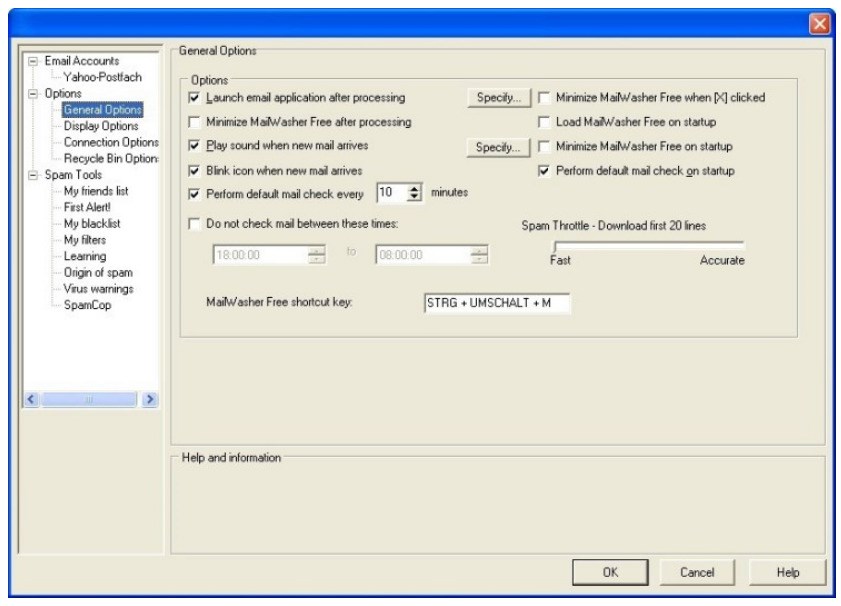Collapse the Options tree node
Image resolution: width=841 pixels, height=606 pixels.
33,94
